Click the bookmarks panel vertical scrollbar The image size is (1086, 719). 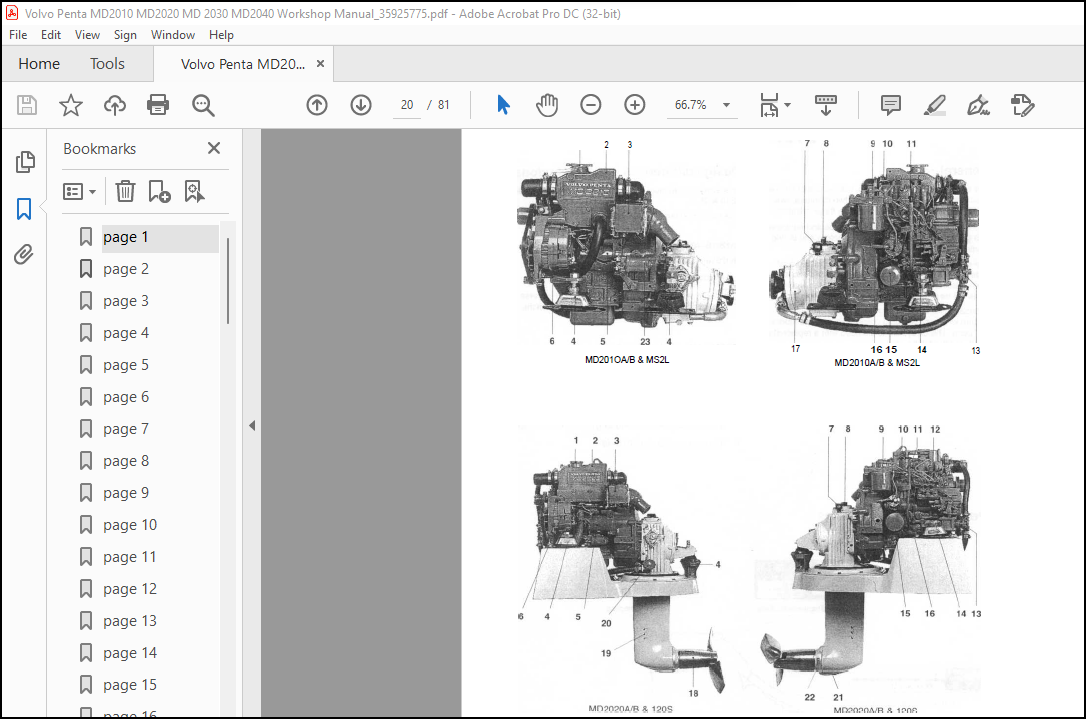(228, 281)
